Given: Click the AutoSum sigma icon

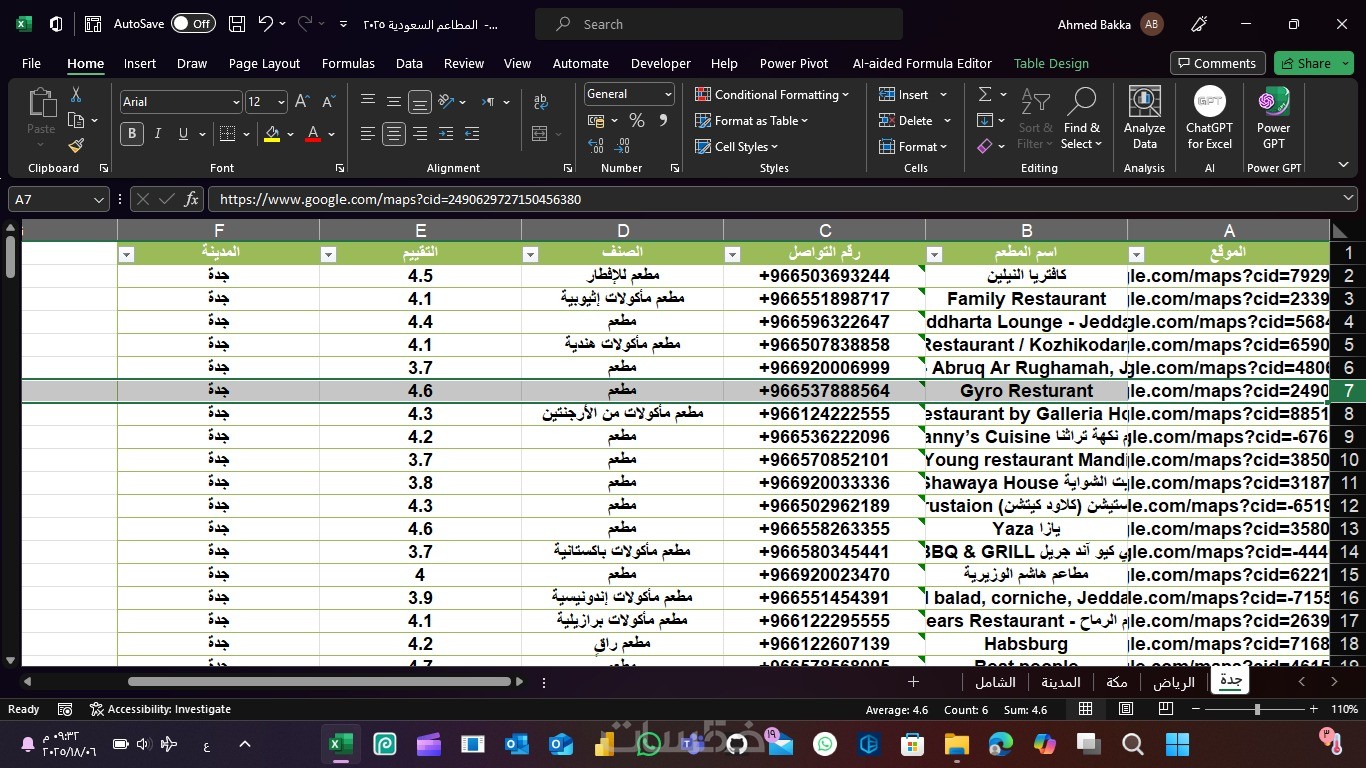Looking at the screenshot, I should (985, 94).
